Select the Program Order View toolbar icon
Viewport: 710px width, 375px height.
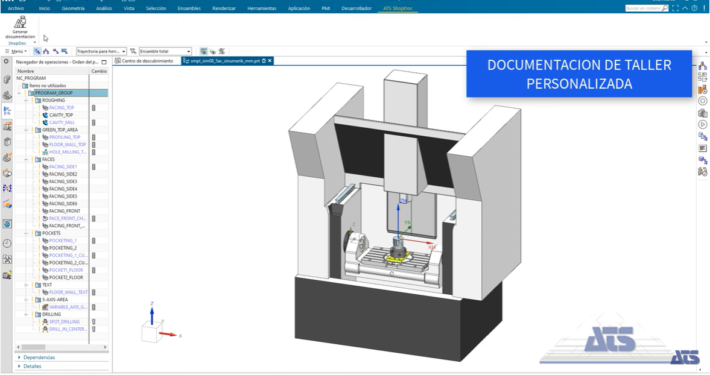(38, 51)
